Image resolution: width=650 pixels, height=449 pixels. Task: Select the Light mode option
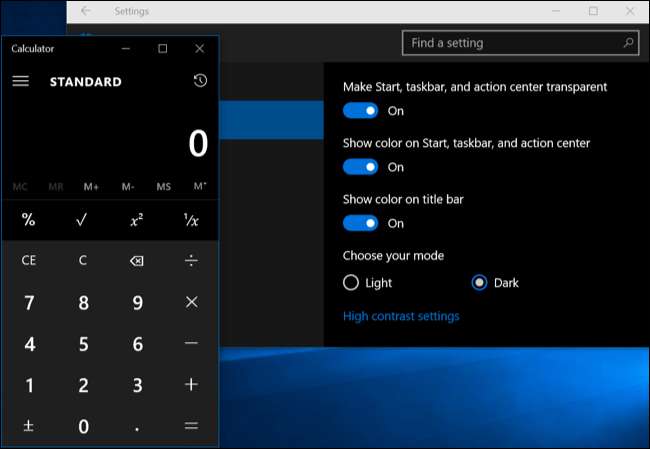click(351, 283)
